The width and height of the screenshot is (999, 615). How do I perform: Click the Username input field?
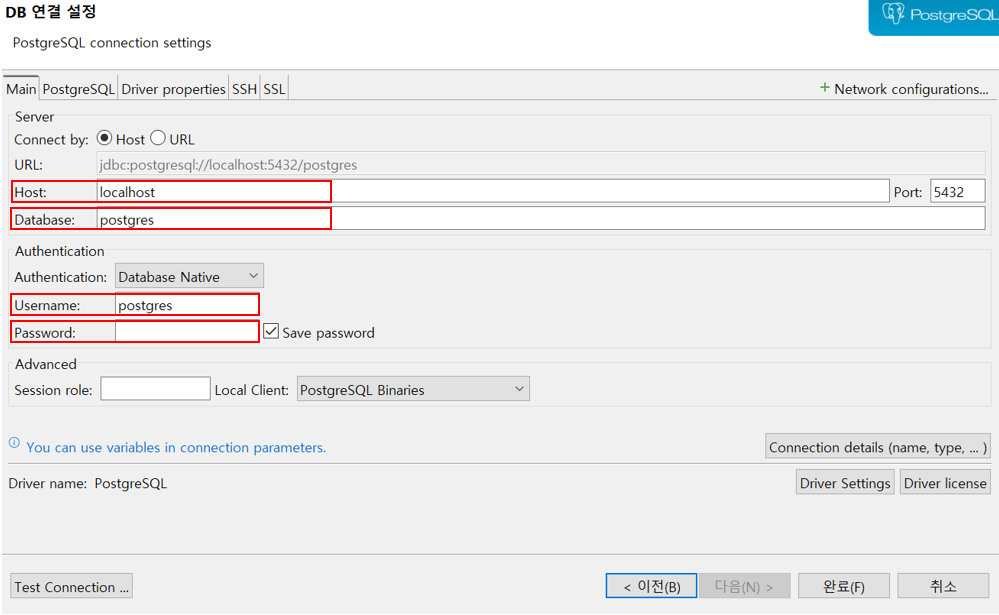[x=187, y=305]
